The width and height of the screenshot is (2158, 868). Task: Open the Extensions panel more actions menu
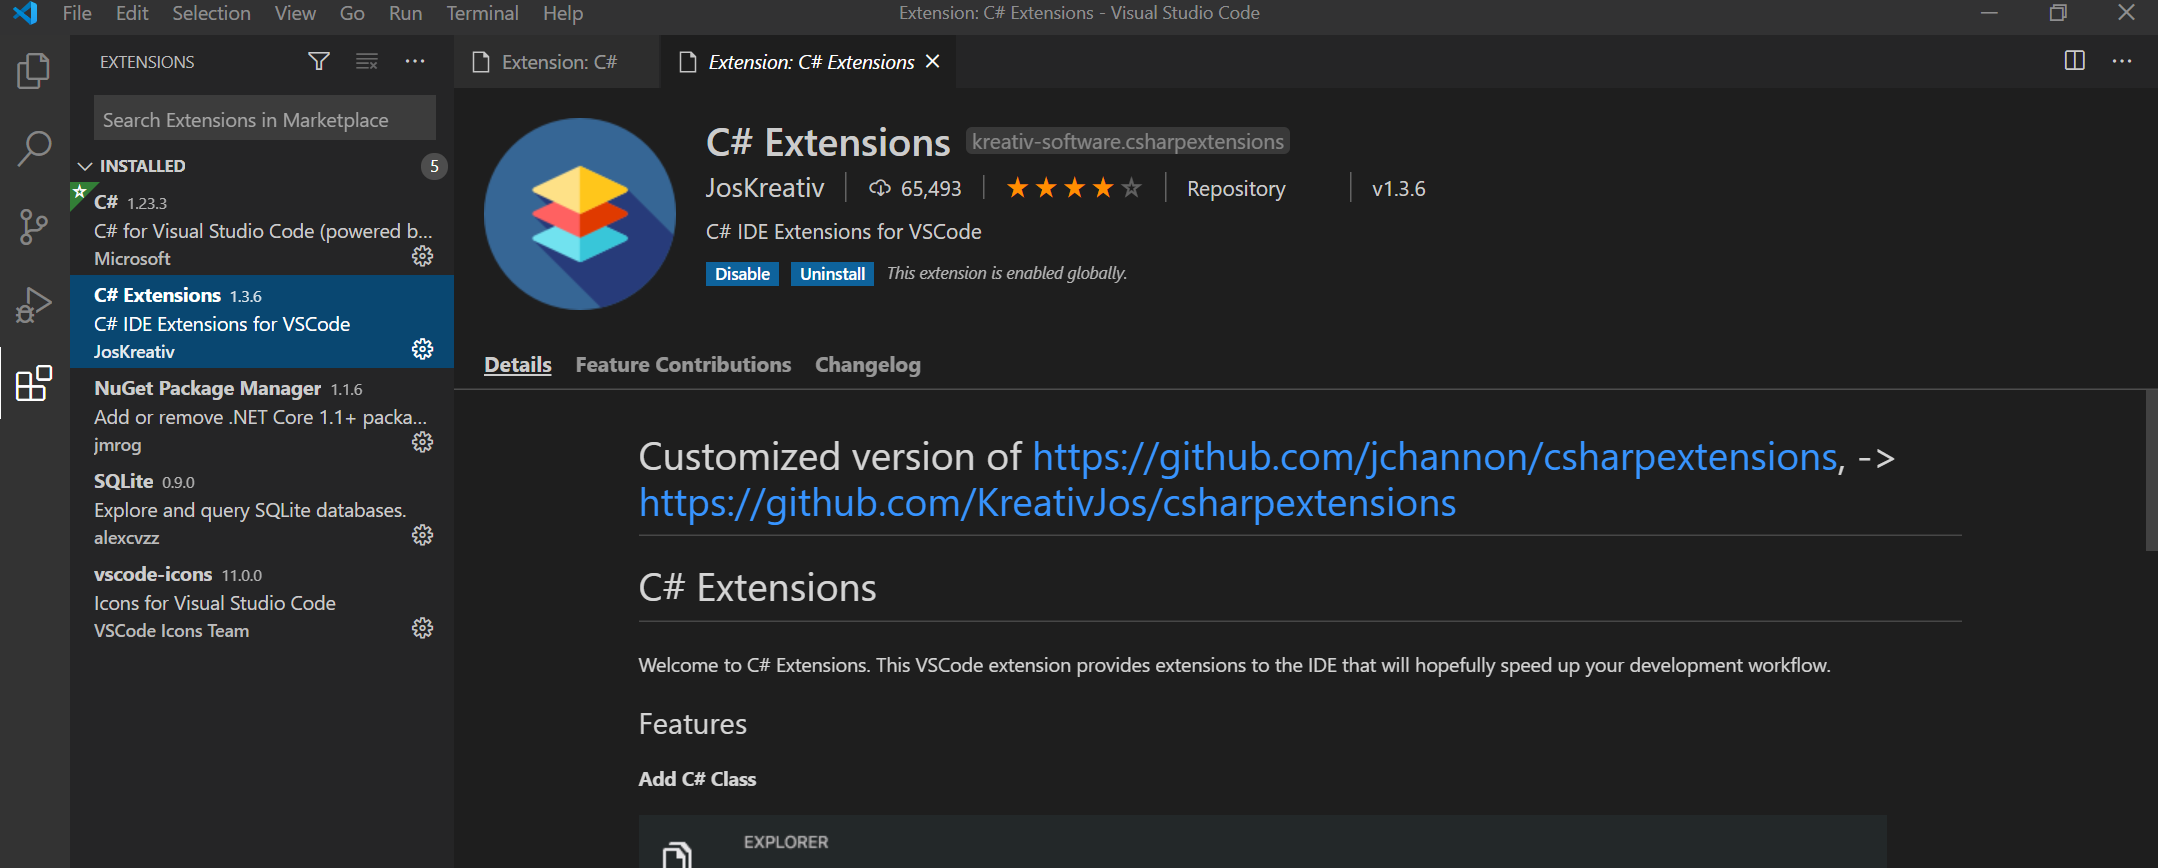click(415, 62)
